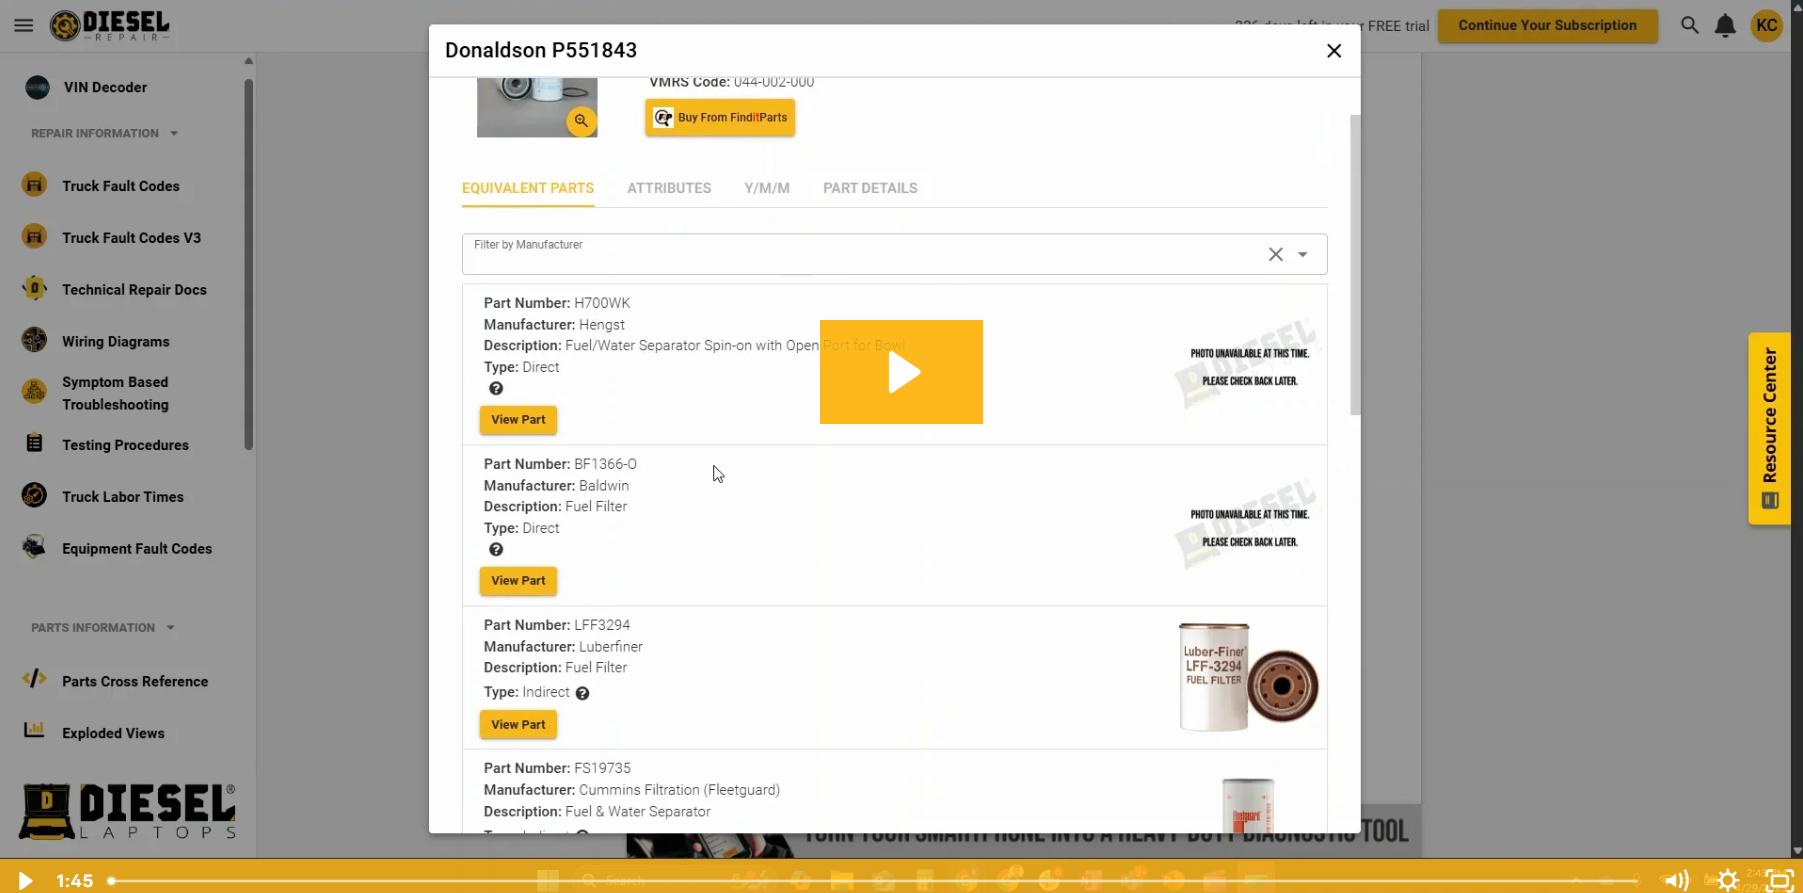
Task: Click the Diesel Laptops logo
Action: point(128,811)
